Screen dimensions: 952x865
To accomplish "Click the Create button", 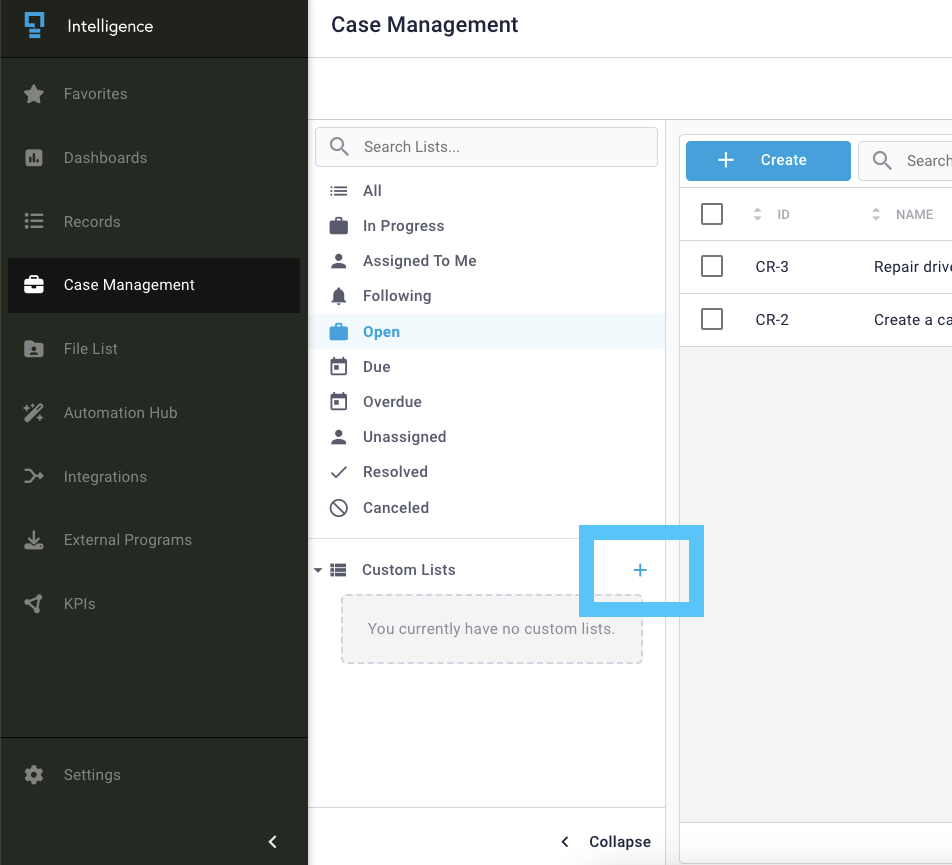I will (768, 161).
